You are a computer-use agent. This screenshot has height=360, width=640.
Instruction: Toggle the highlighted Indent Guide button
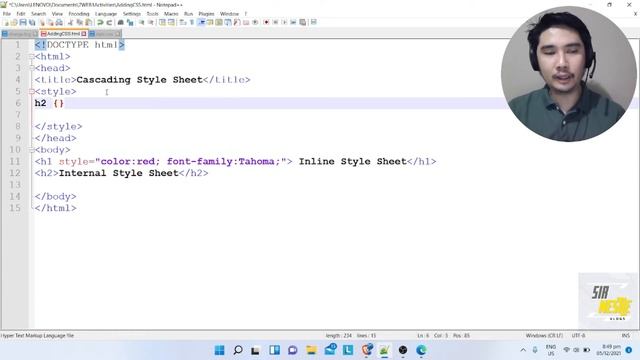(x=201, y=22)
